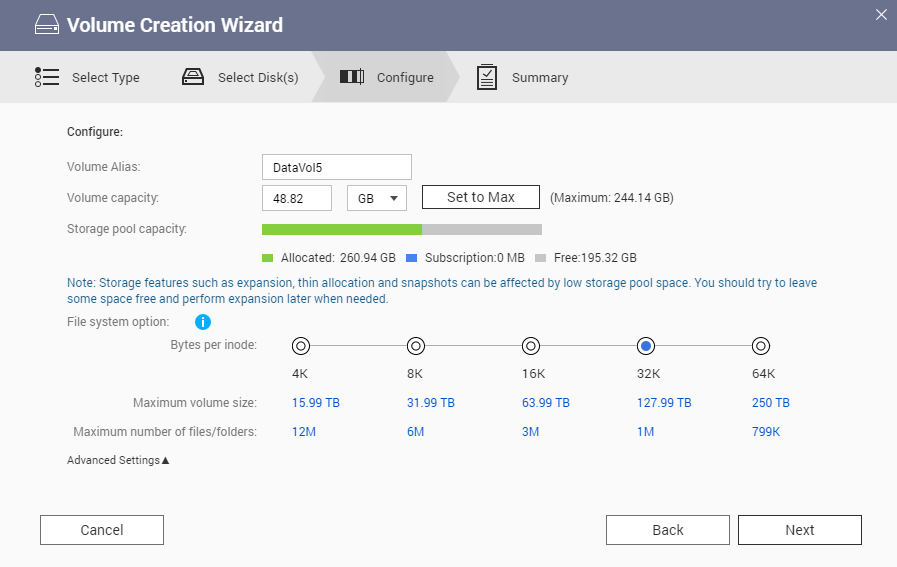Screen dimensions: 897x567
Task: Collapse the Advanced Settings section
Action: pos(118,460)
